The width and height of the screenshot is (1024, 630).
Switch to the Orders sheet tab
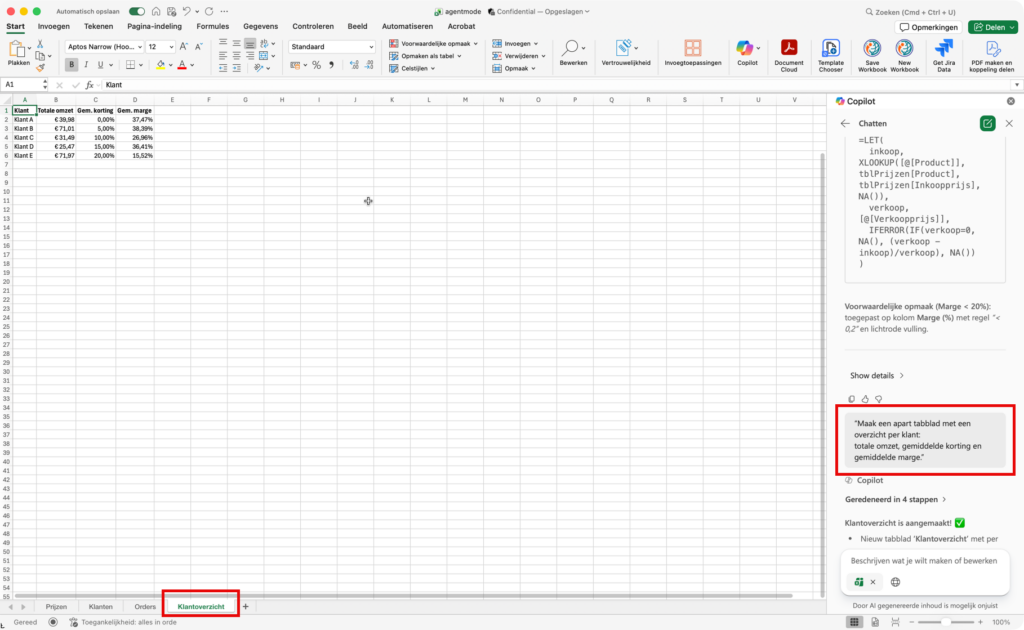coord(145,606)
